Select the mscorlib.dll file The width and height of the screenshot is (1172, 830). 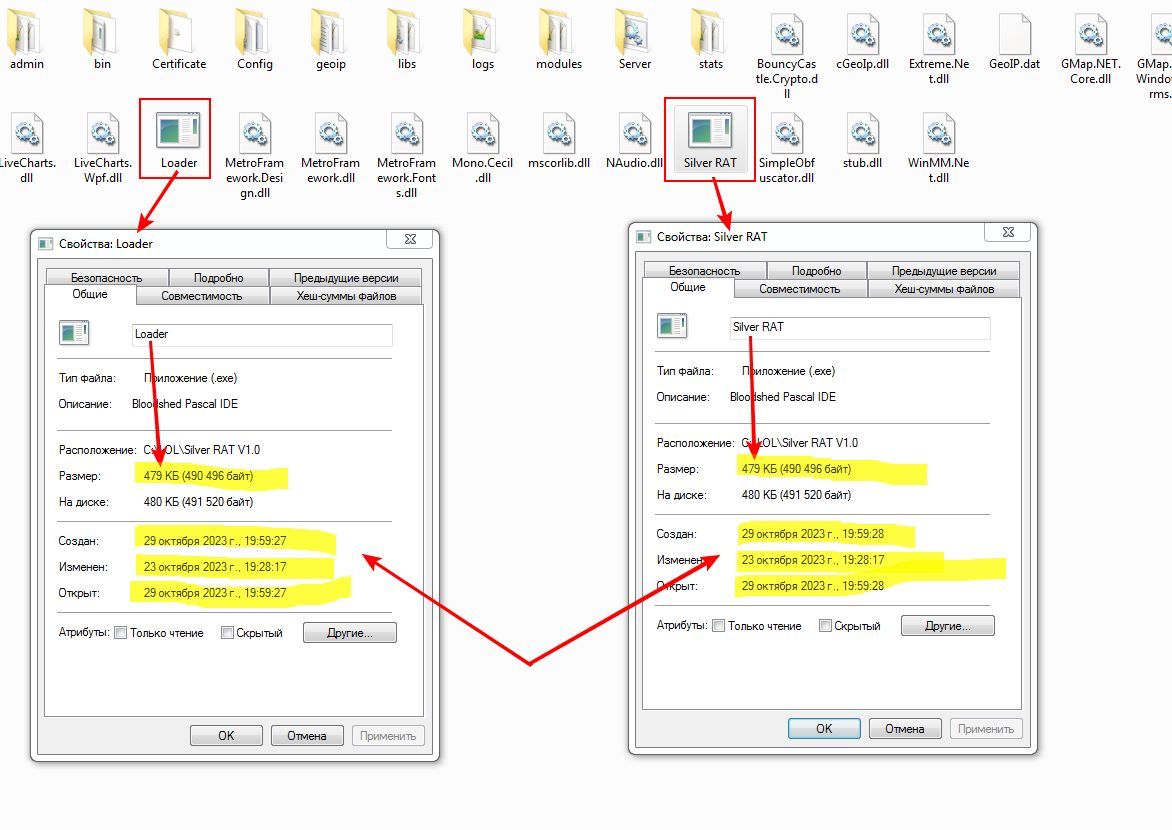coord(558,140)
